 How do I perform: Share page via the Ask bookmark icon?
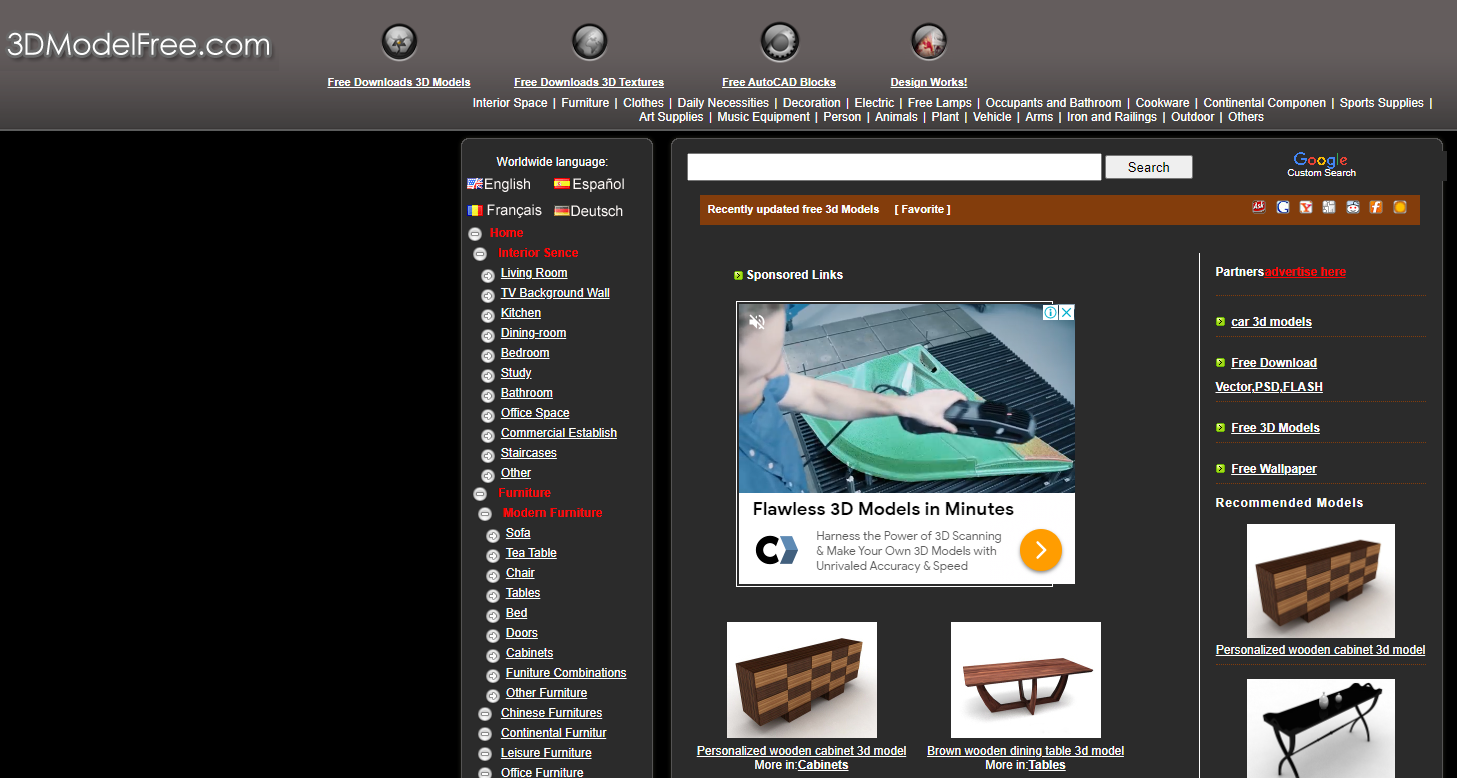[1259, 207]
